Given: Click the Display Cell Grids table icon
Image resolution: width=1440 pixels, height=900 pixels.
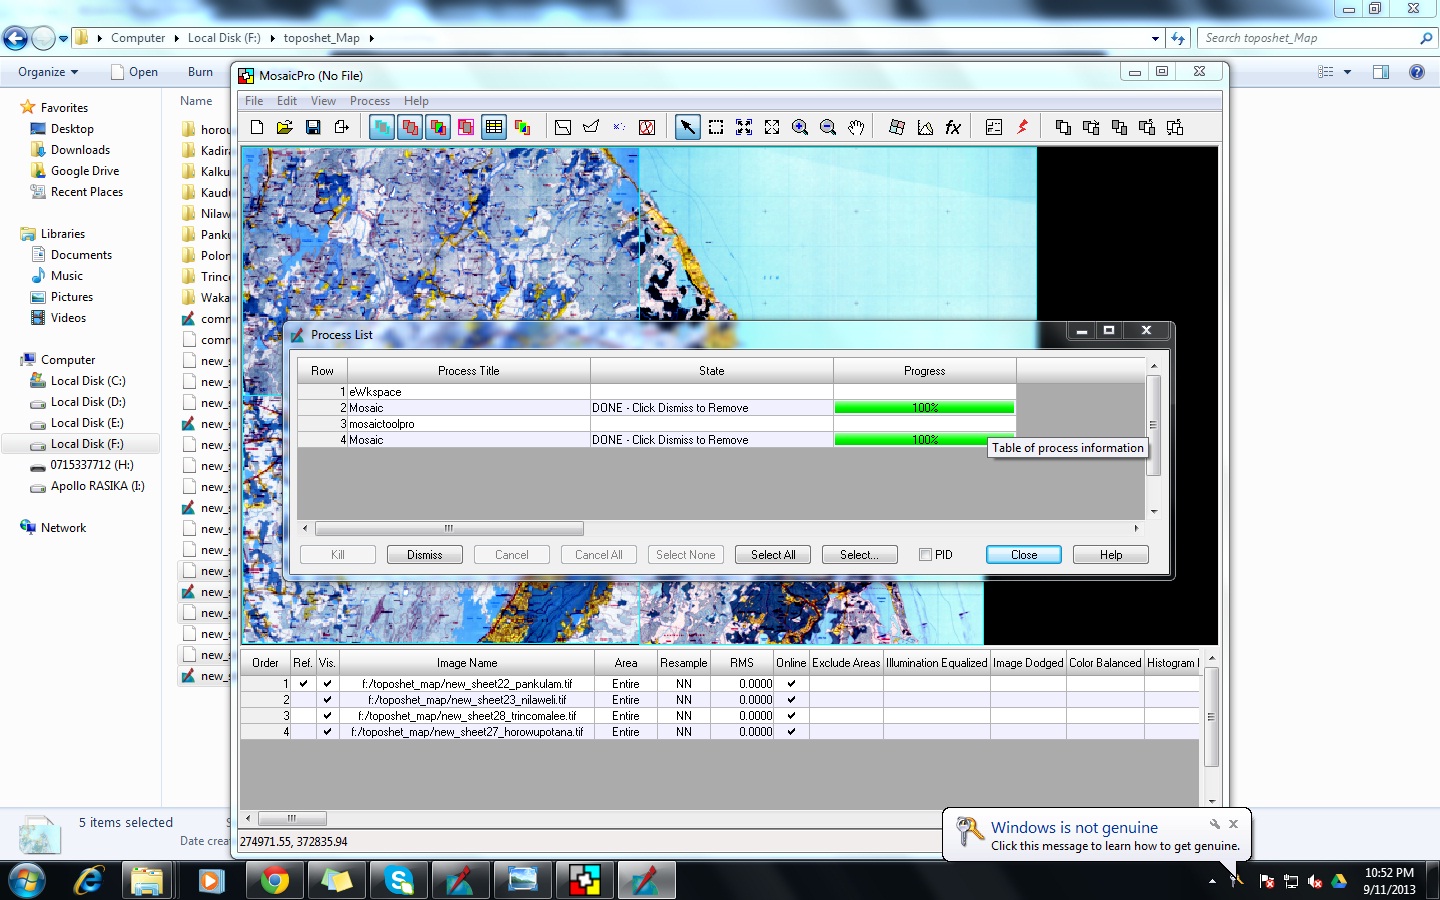Looking at the screenshot, I should coord(494,127).
